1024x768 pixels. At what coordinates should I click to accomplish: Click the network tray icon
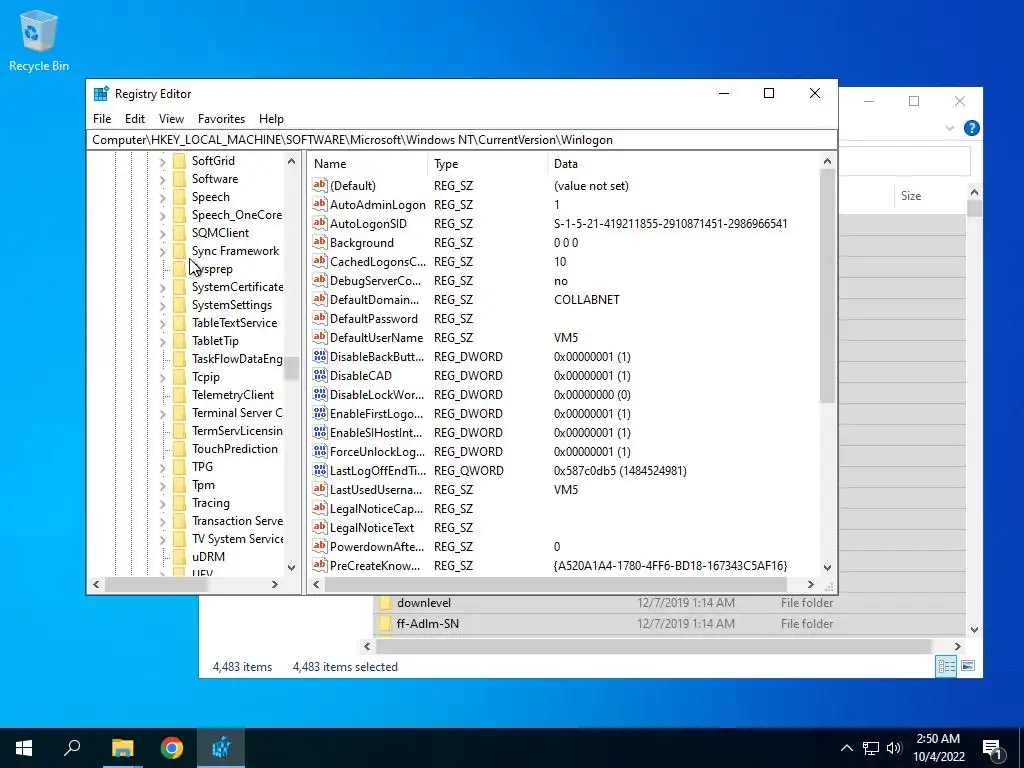point(871,748)
